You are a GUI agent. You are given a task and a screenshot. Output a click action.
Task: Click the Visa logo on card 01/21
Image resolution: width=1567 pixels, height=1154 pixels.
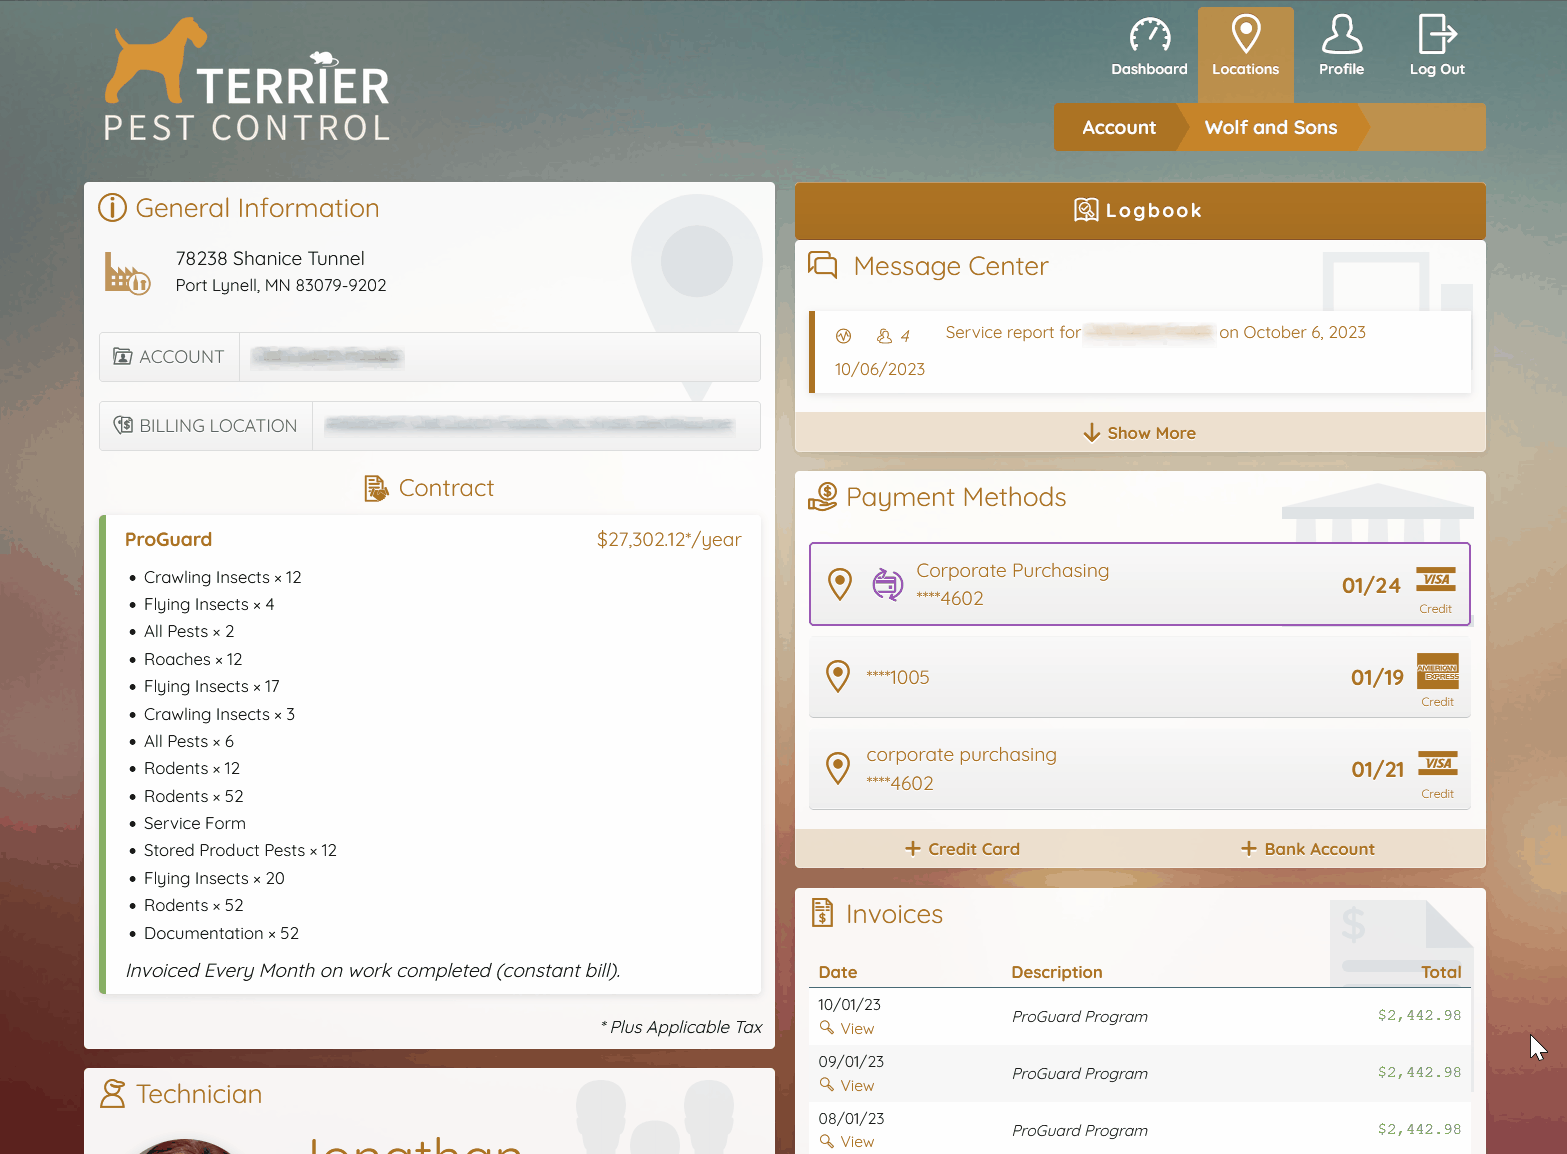[x=1437, y=763]
